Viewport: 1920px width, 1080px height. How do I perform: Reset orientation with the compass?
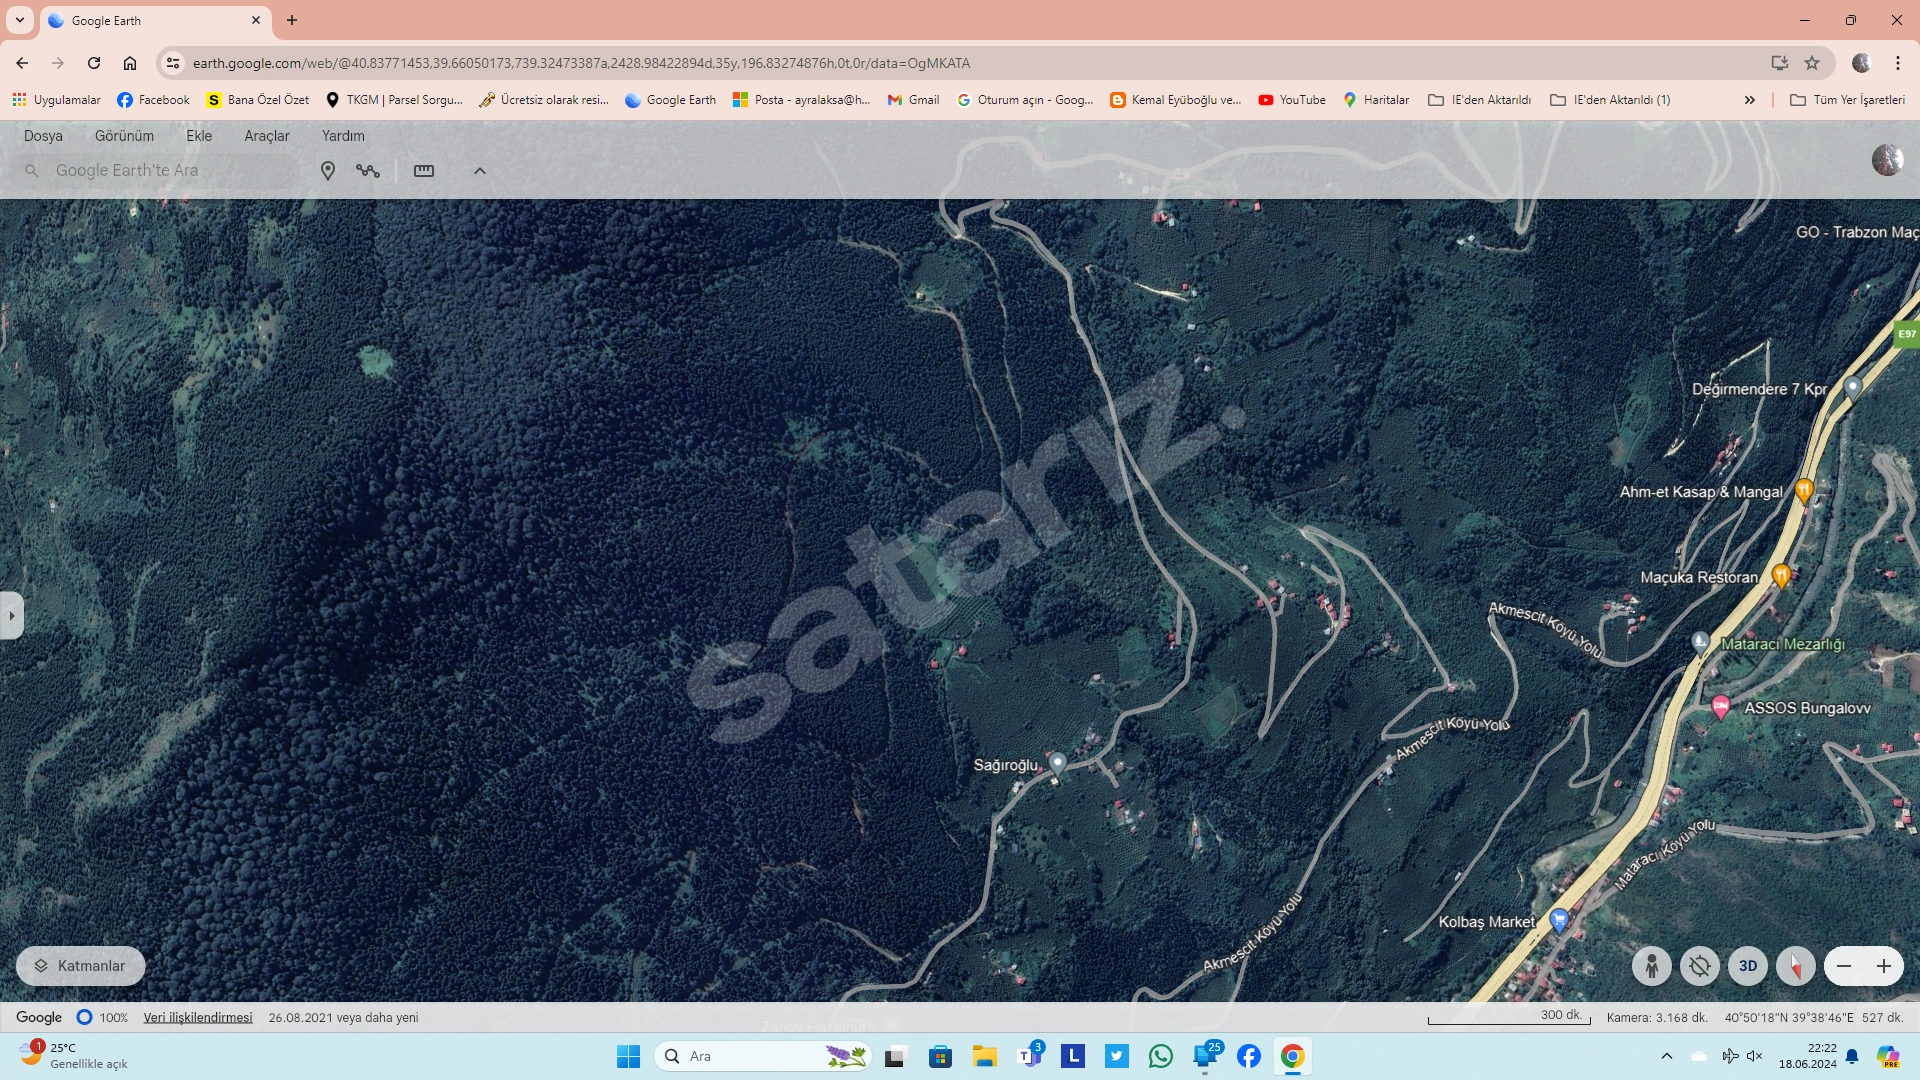pyautogui.click(x=1796, y=966)
